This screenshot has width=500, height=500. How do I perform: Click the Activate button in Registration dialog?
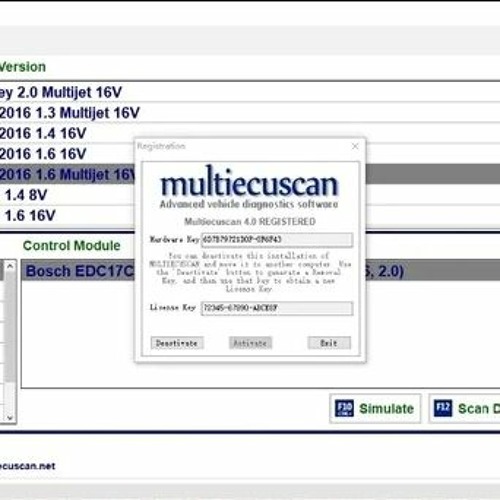250,343
